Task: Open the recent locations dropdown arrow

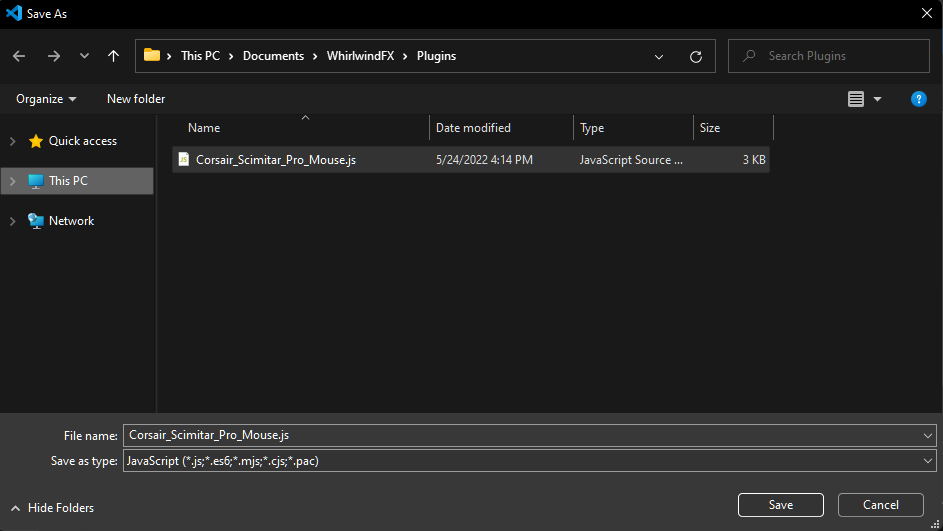Action: click(x=84, y=56)
